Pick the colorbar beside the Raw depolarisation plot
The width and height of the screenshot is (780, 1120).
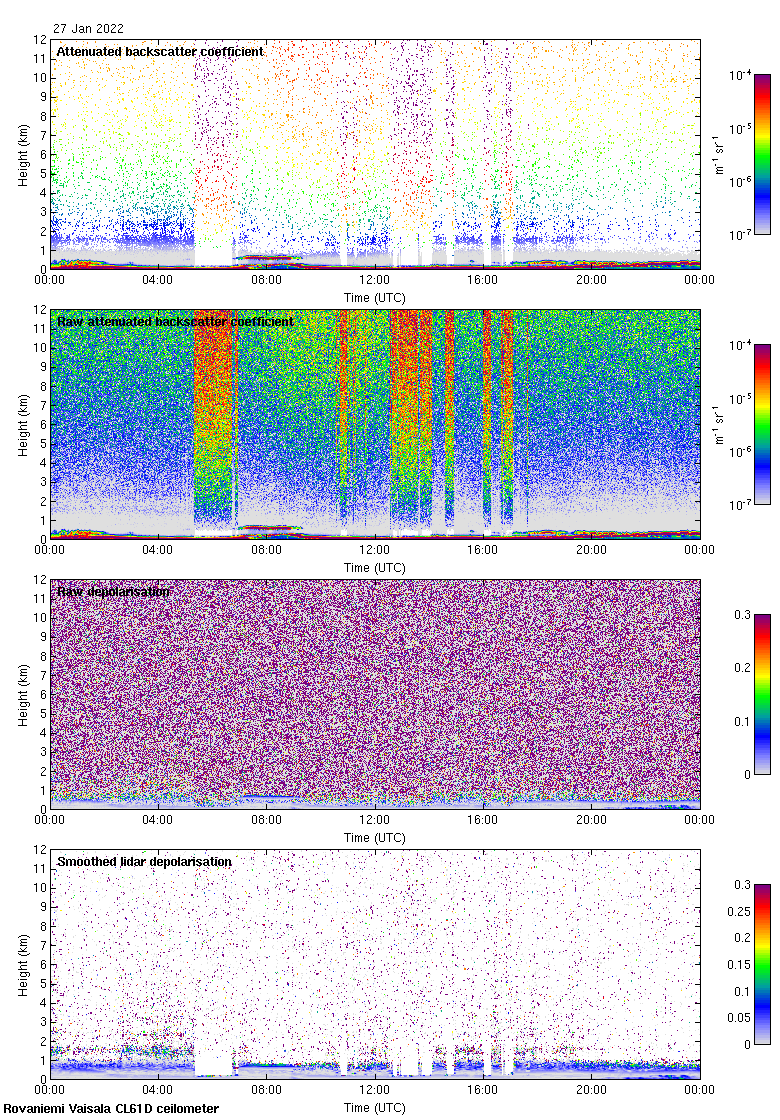click(762, 695)
